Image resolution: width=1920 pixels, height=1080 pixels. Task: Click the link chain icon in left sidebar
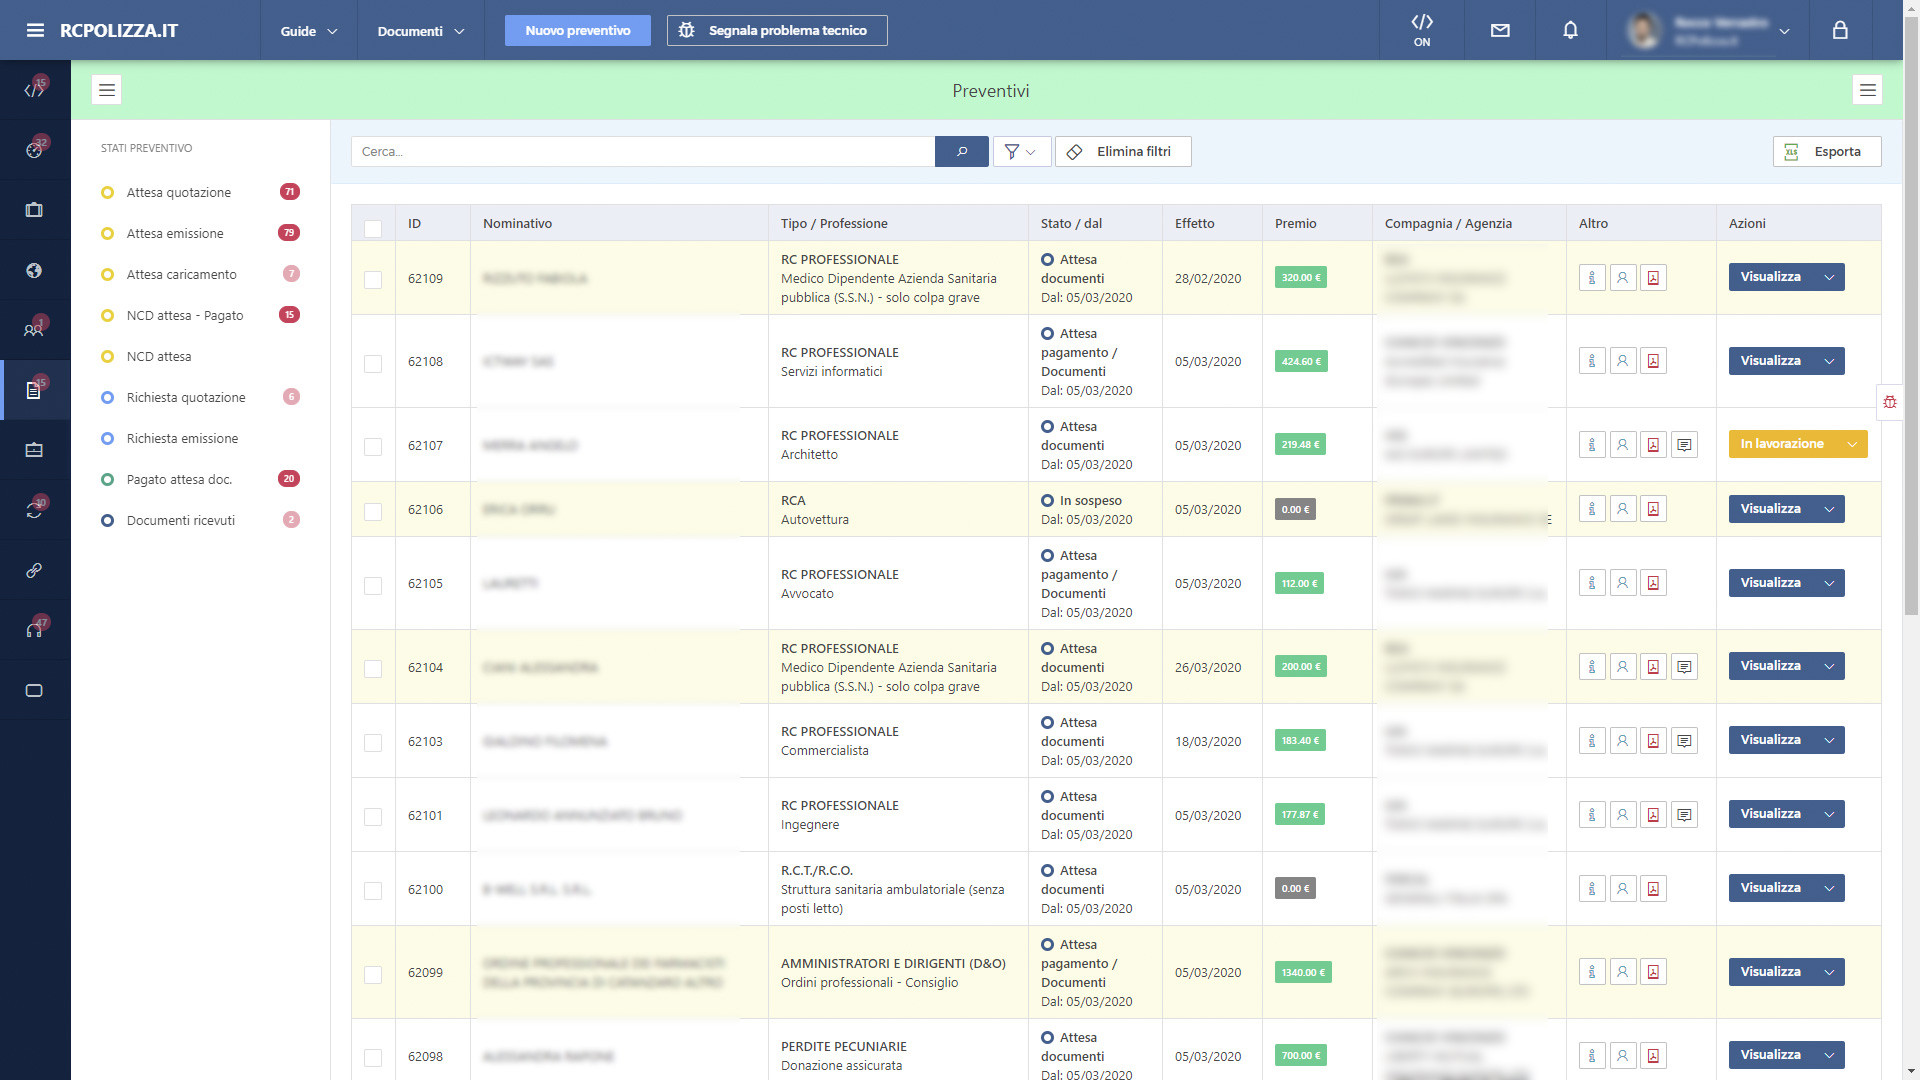pos(34,570)
